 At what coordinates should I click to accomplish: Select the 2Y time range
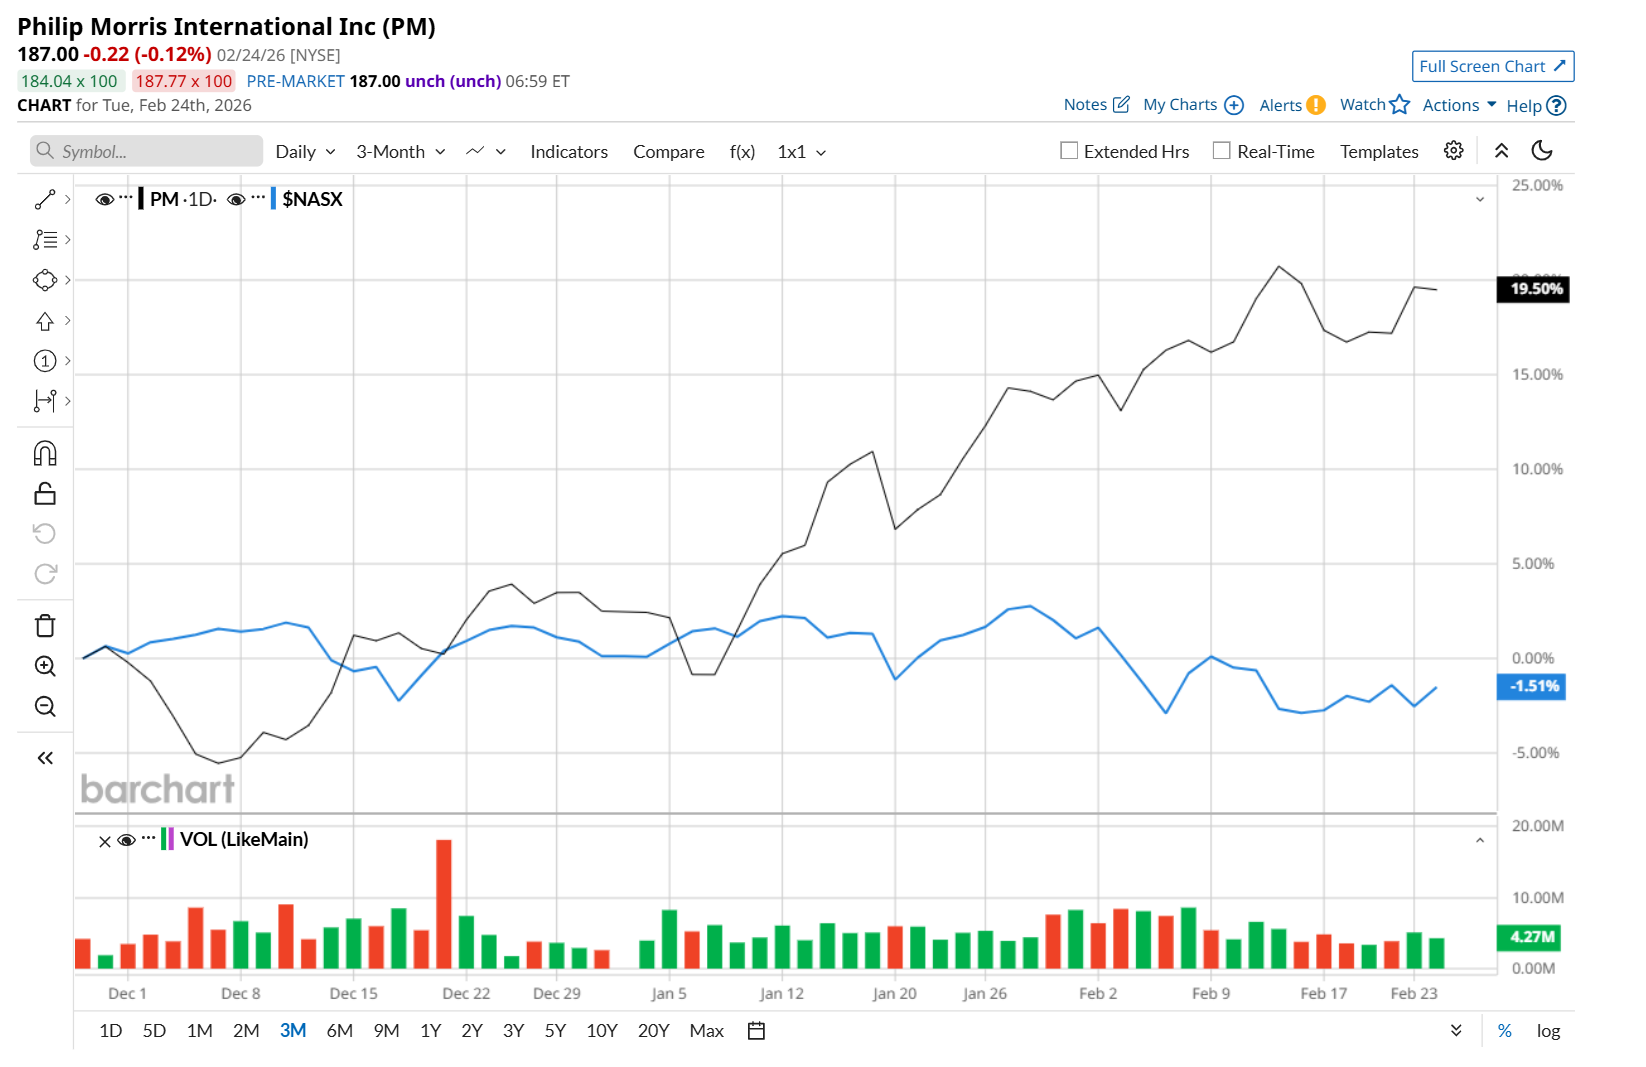click(472, 1031)
